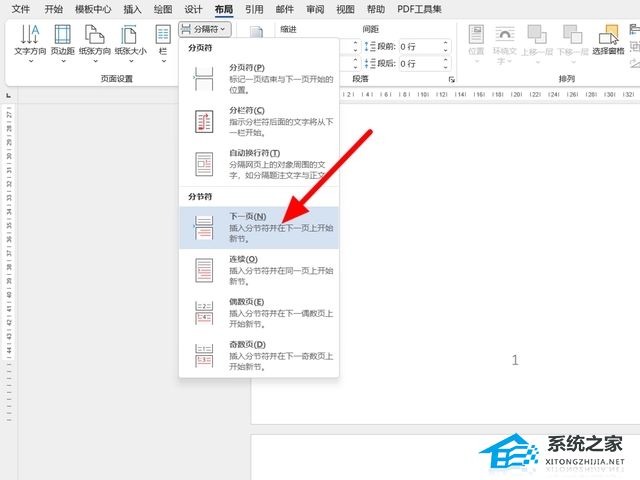Screen dimensions: 640x480
Task: Click the 连续 section break icon
Action: [204, 270]
